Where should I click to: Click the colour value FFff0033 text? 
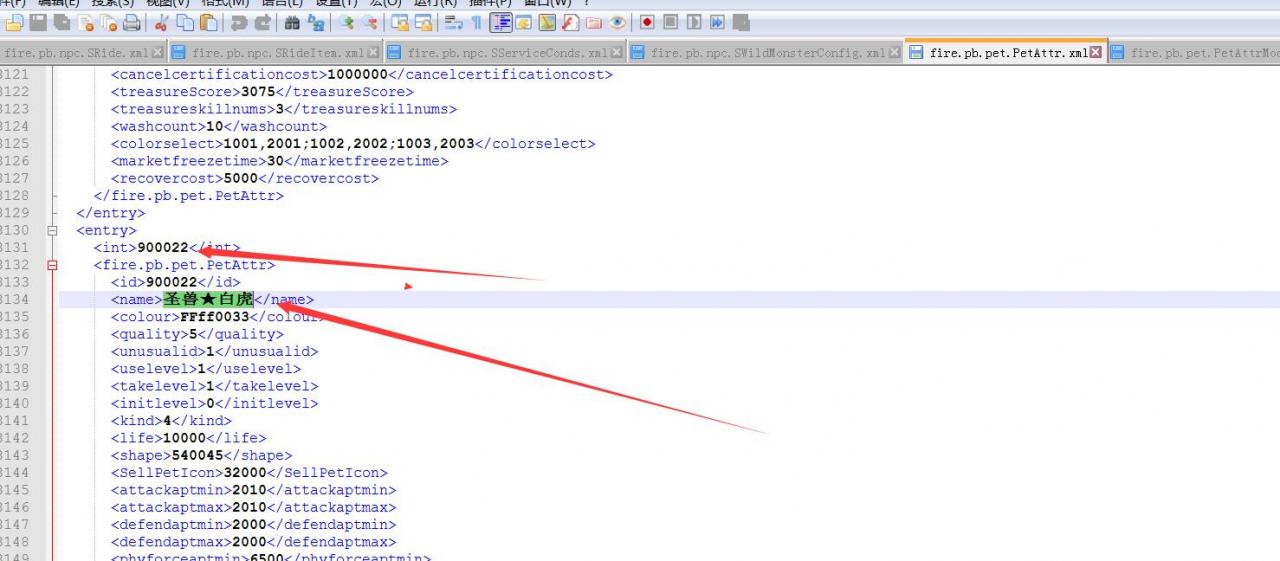tap(214, 317)
